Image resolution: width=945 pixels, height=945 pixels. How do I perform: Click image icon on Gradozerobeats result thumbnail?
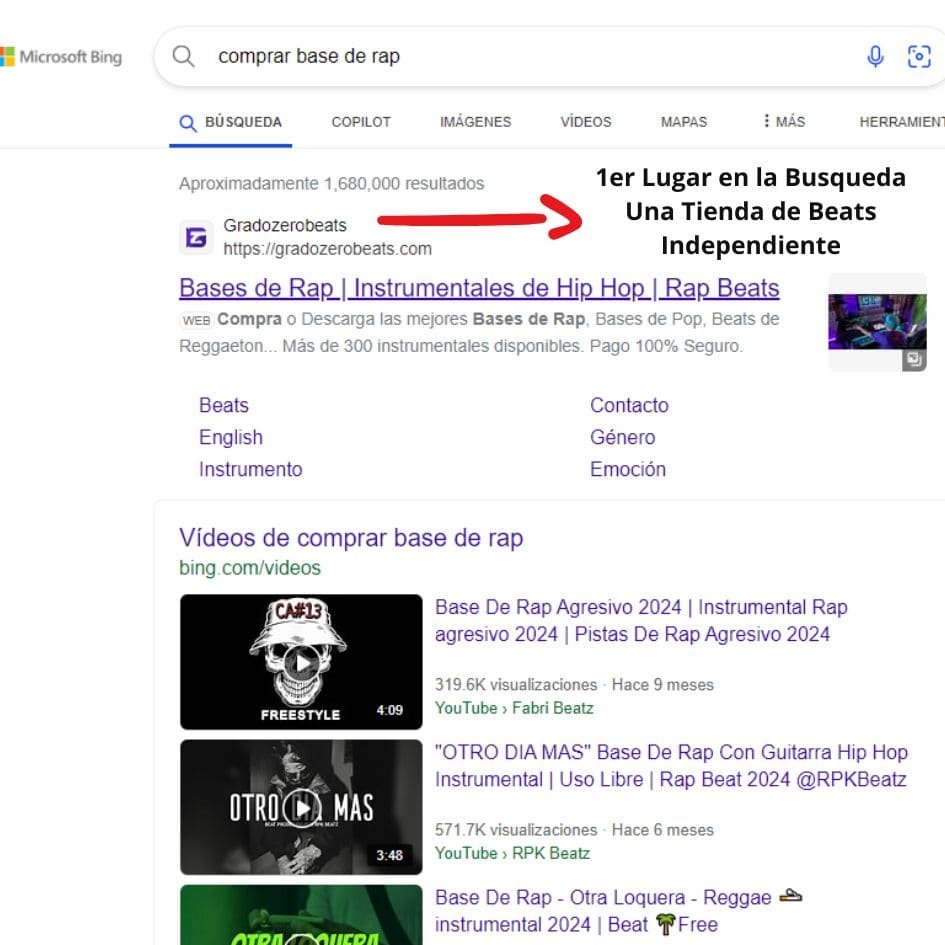[913, 360]
